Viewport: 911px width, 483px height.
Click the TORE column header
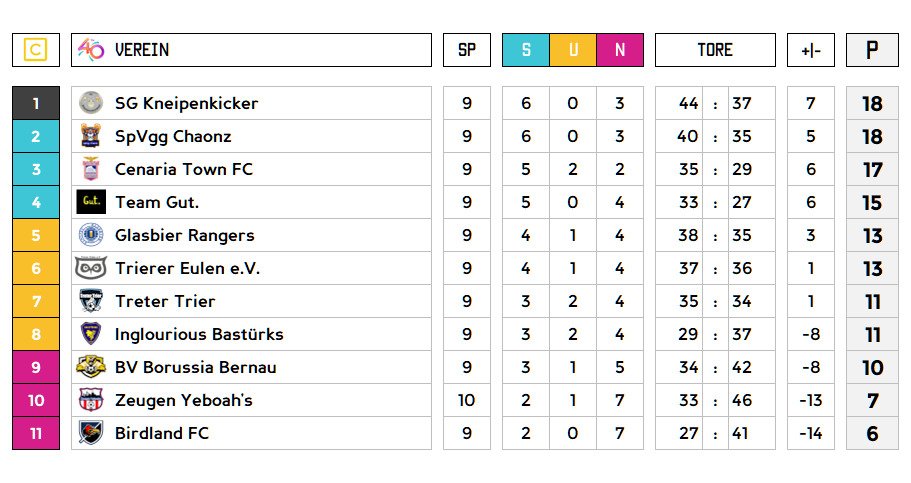(715, 50)
